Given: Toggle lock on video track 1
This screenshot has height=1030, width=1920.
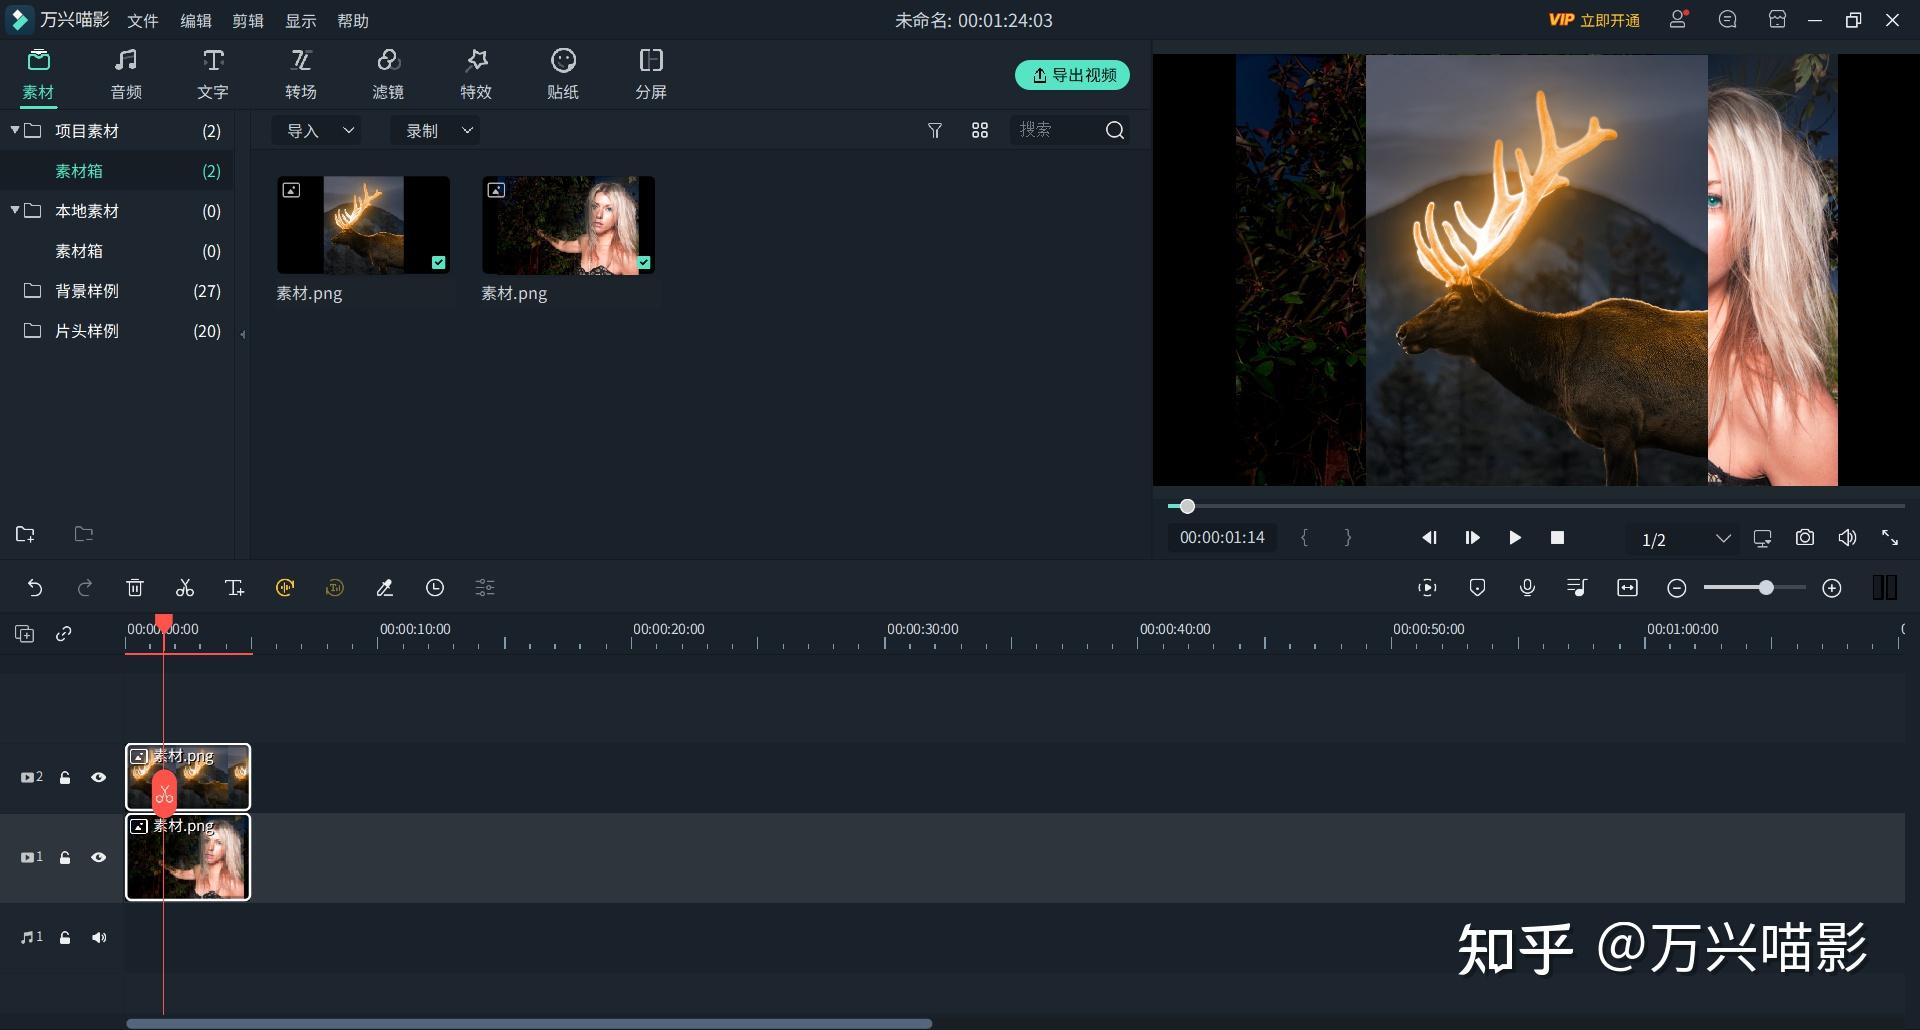Looking at the screenshot, I should (x=65, y=857).
